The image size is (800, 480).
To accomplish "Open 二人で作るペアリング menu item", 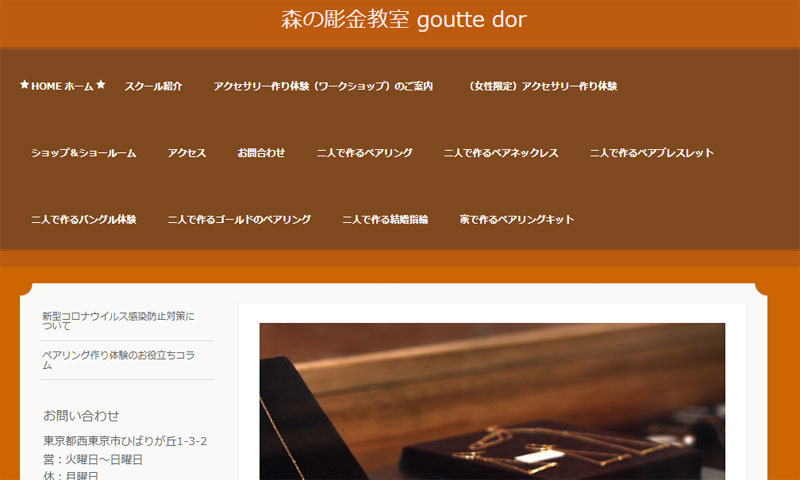I will point(364,153).
